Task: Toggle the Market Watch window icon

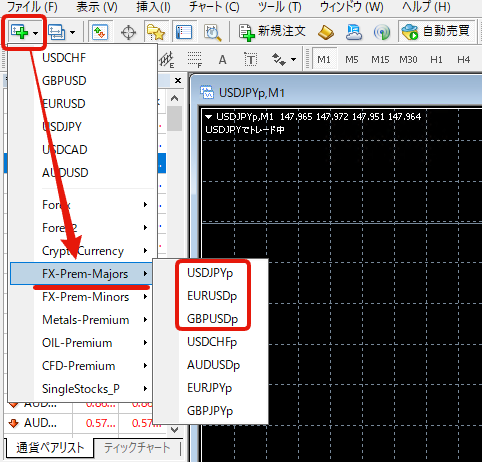Action: pos(100,32)
